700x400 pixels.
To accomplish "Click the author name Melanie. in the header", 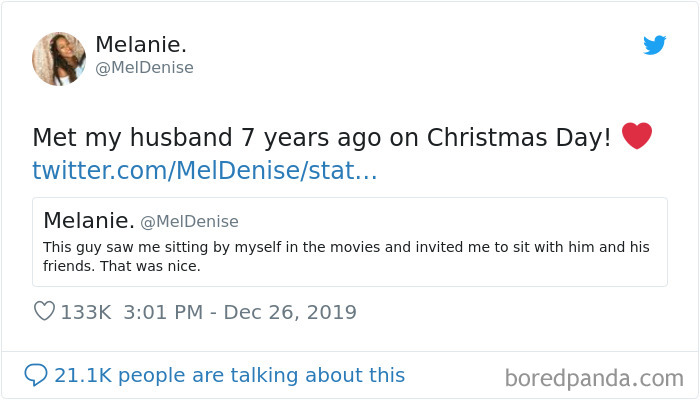I will pyautogui.click(x=141, y=45).
